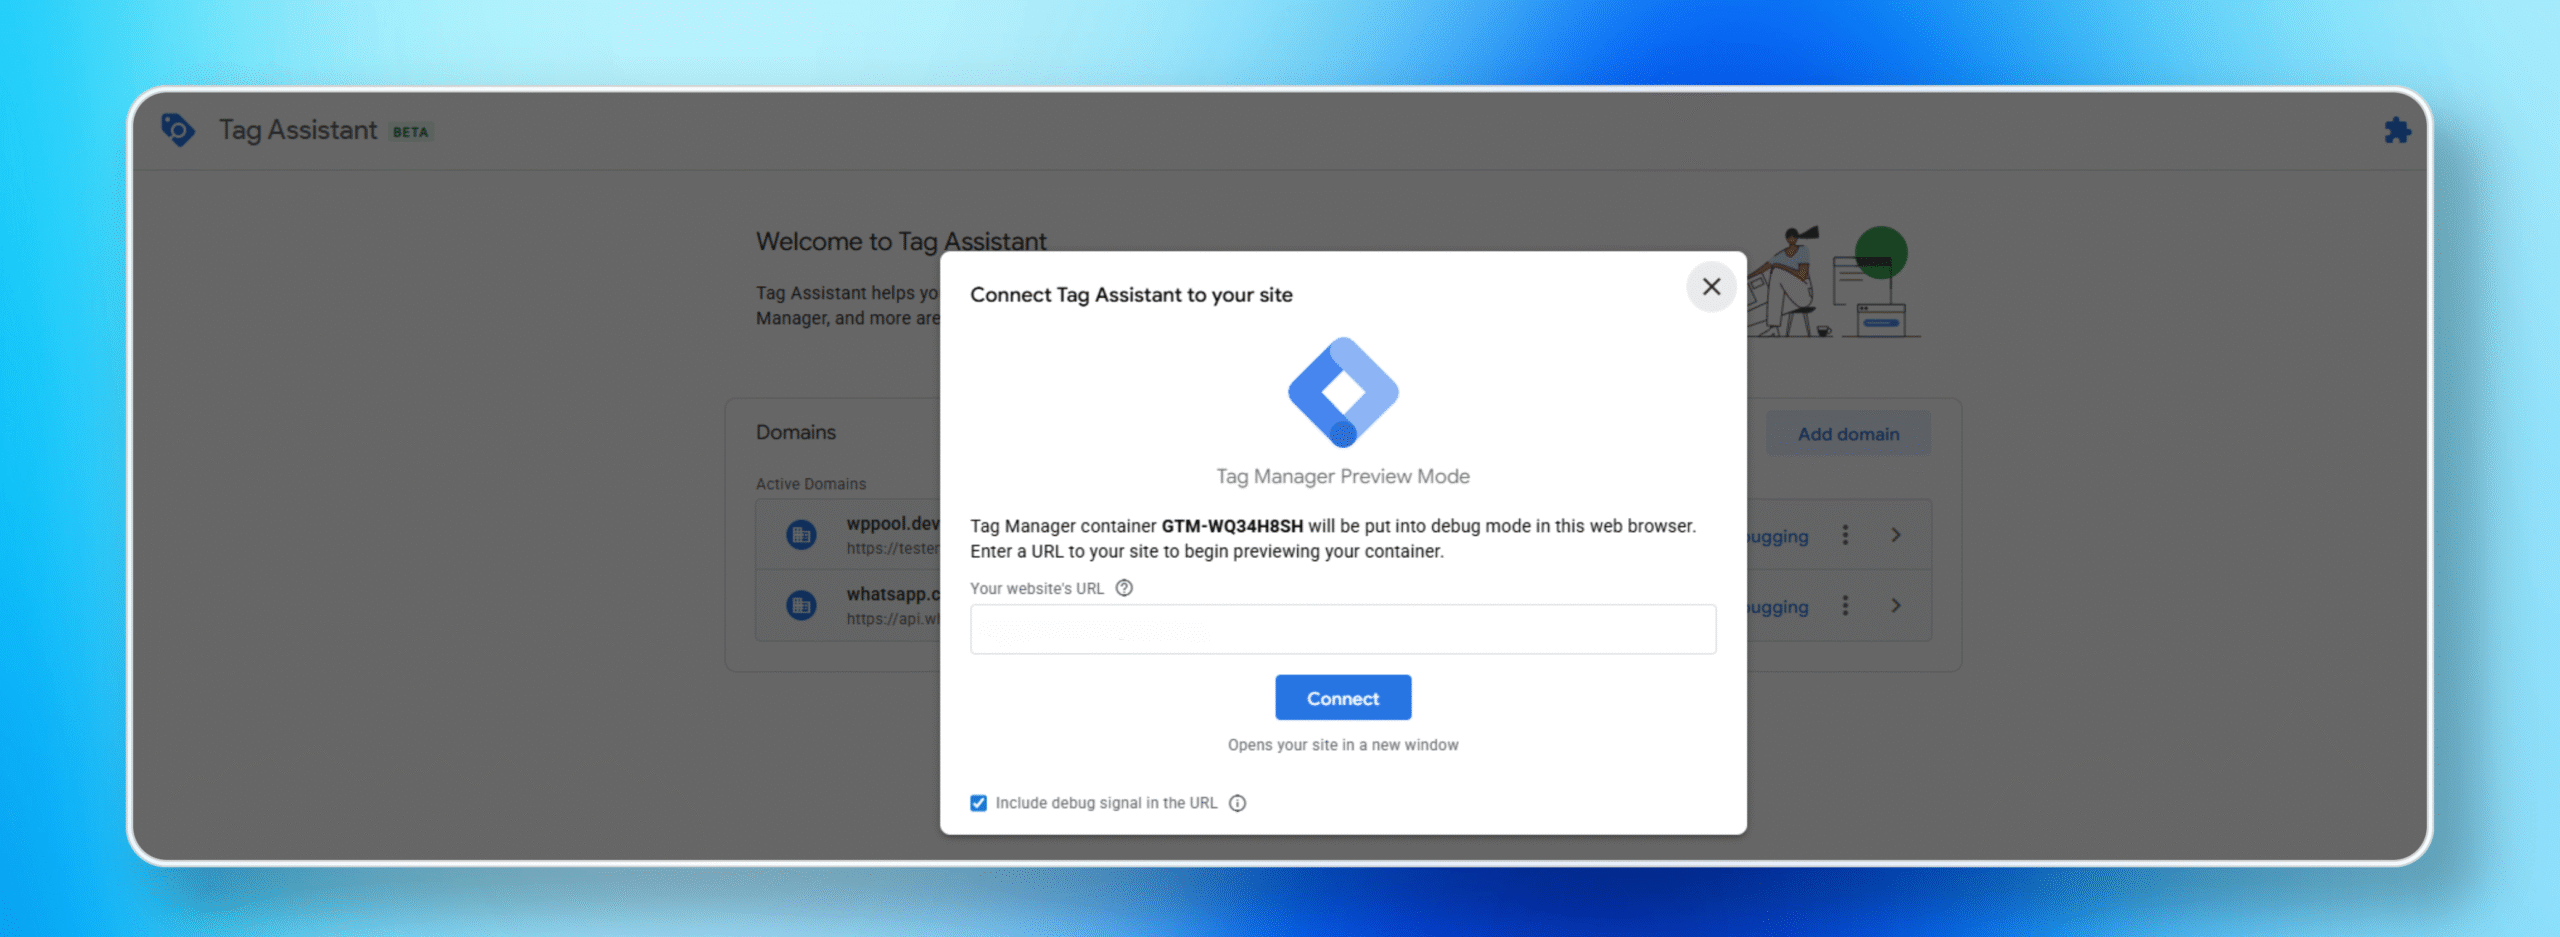The height and width of the screenshot is (937, 2560).
Task: Click the Active Domains label
Action: click(811, 484)
